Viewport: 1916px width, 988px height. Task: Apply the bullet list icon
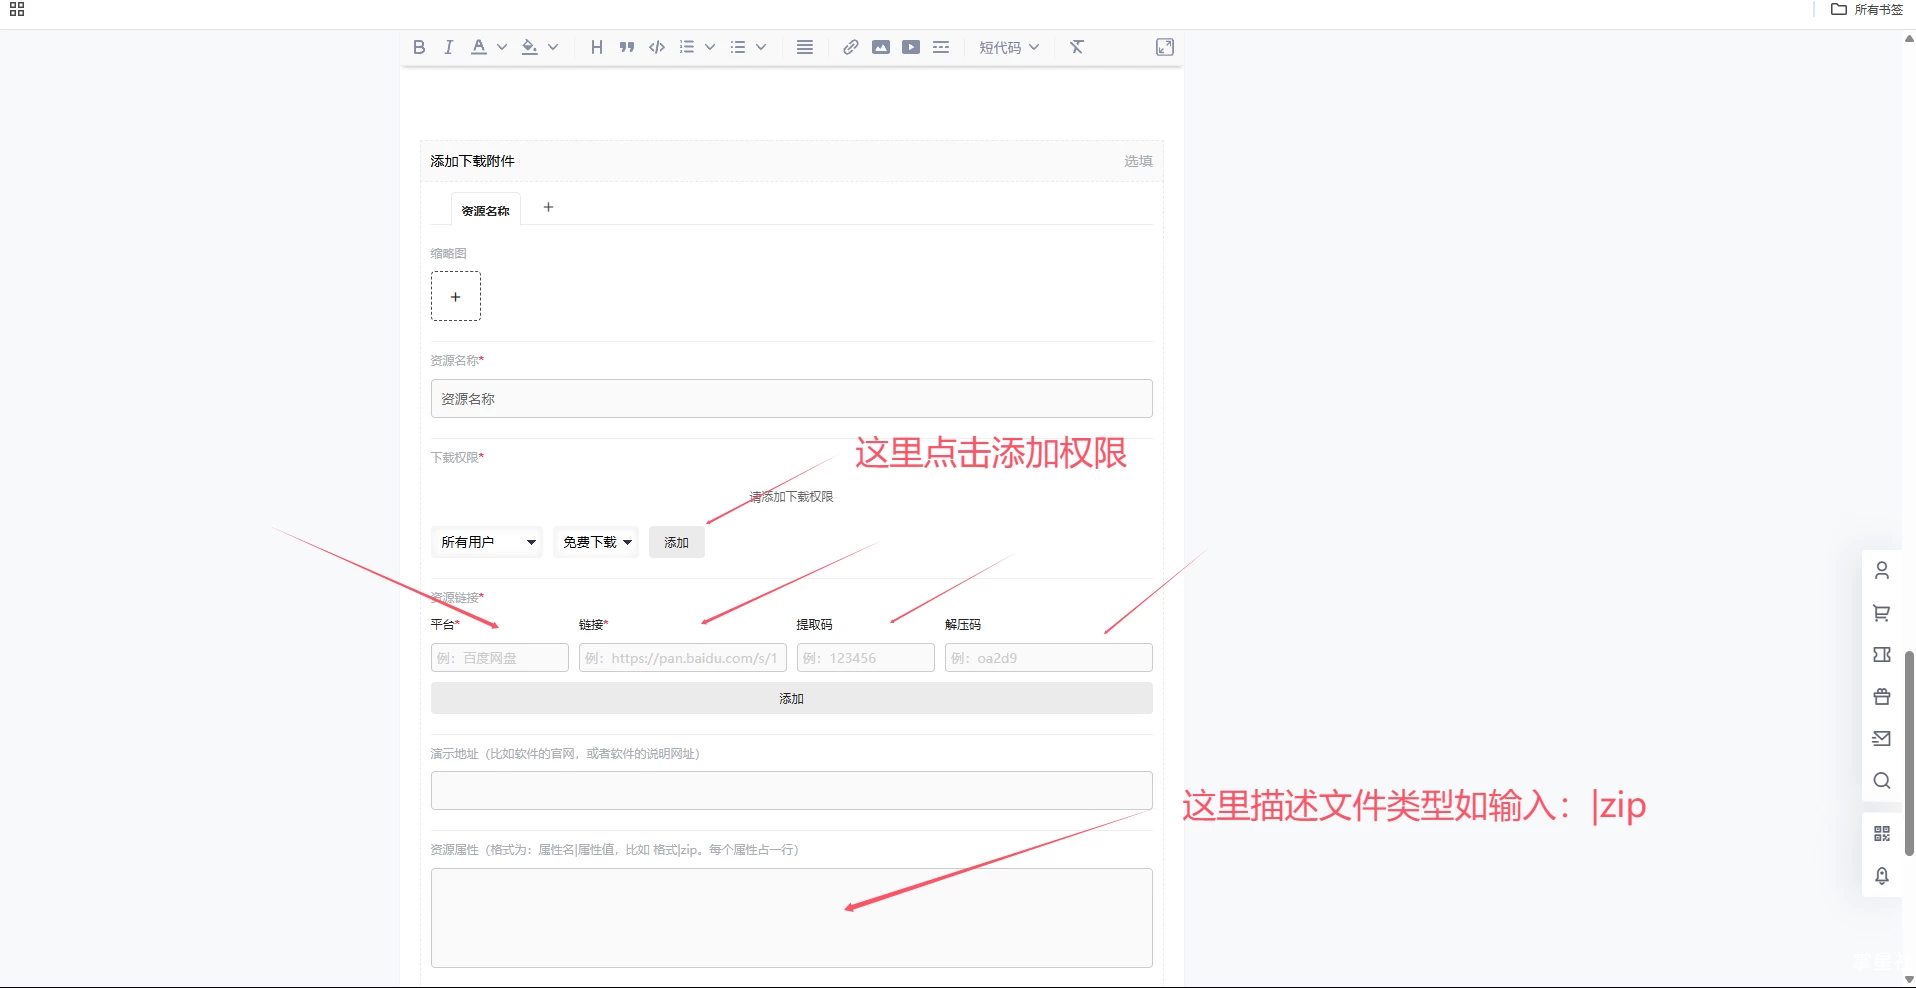[x=738, y=47]
